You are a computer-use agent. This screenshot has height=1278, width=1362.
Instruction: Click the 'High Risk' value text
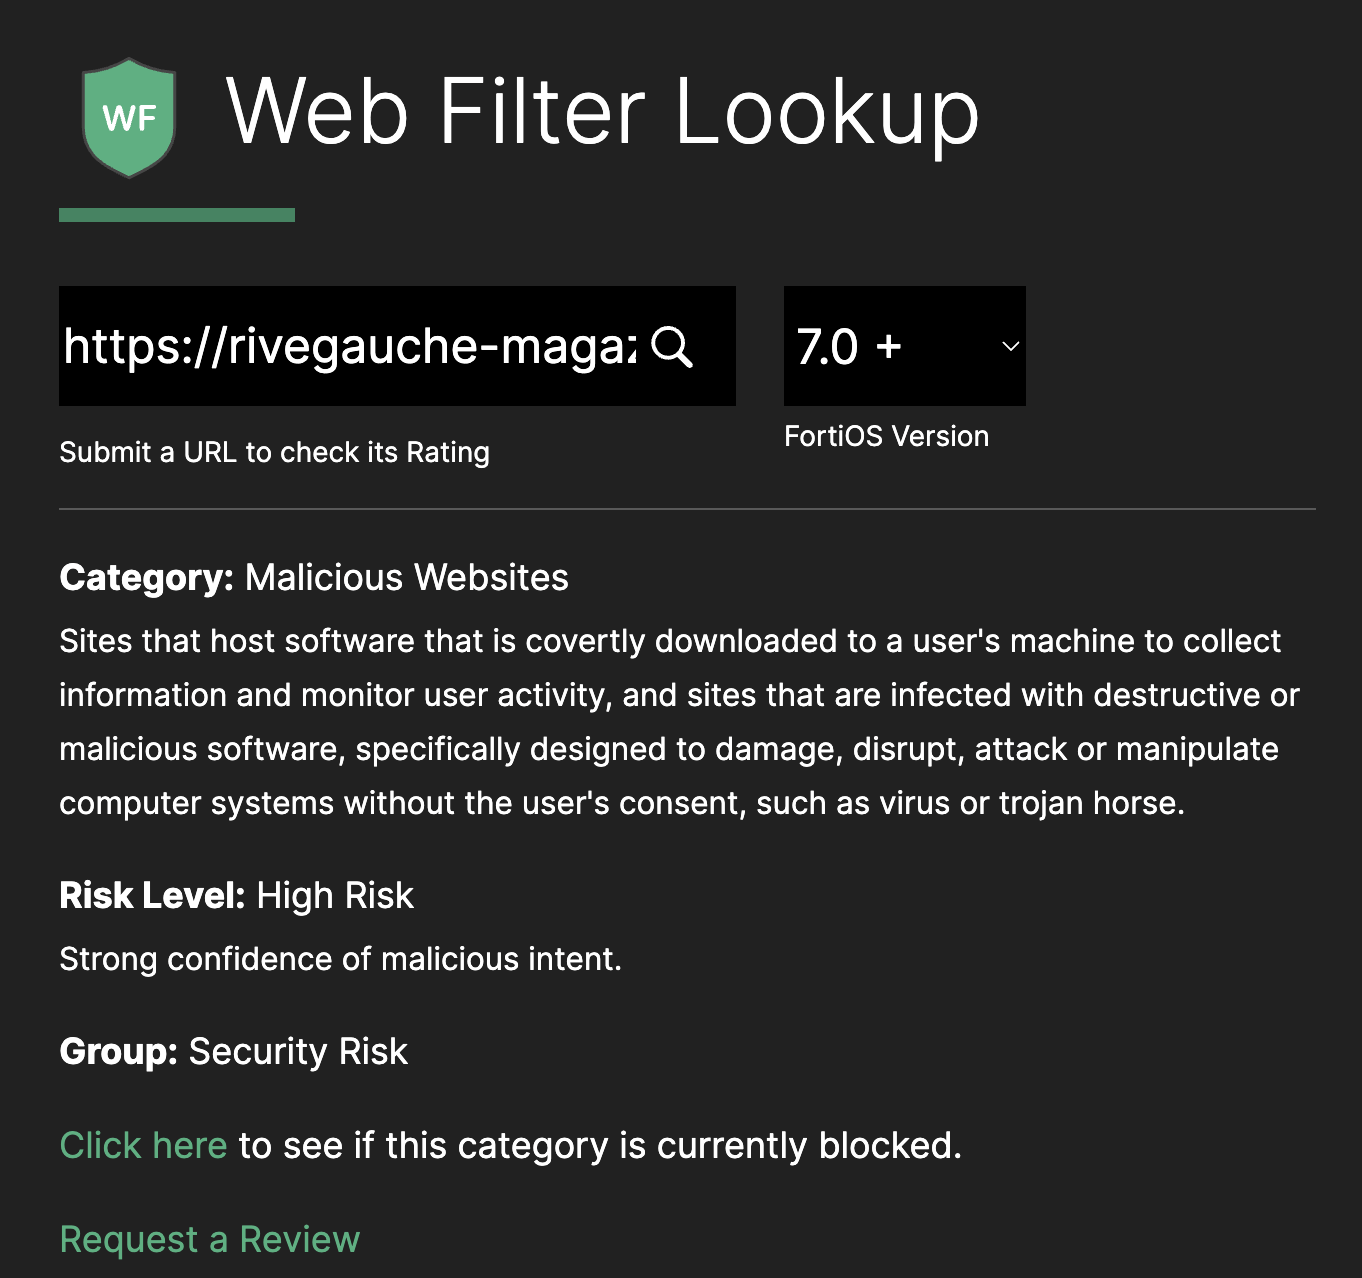[x=335, y=895]
